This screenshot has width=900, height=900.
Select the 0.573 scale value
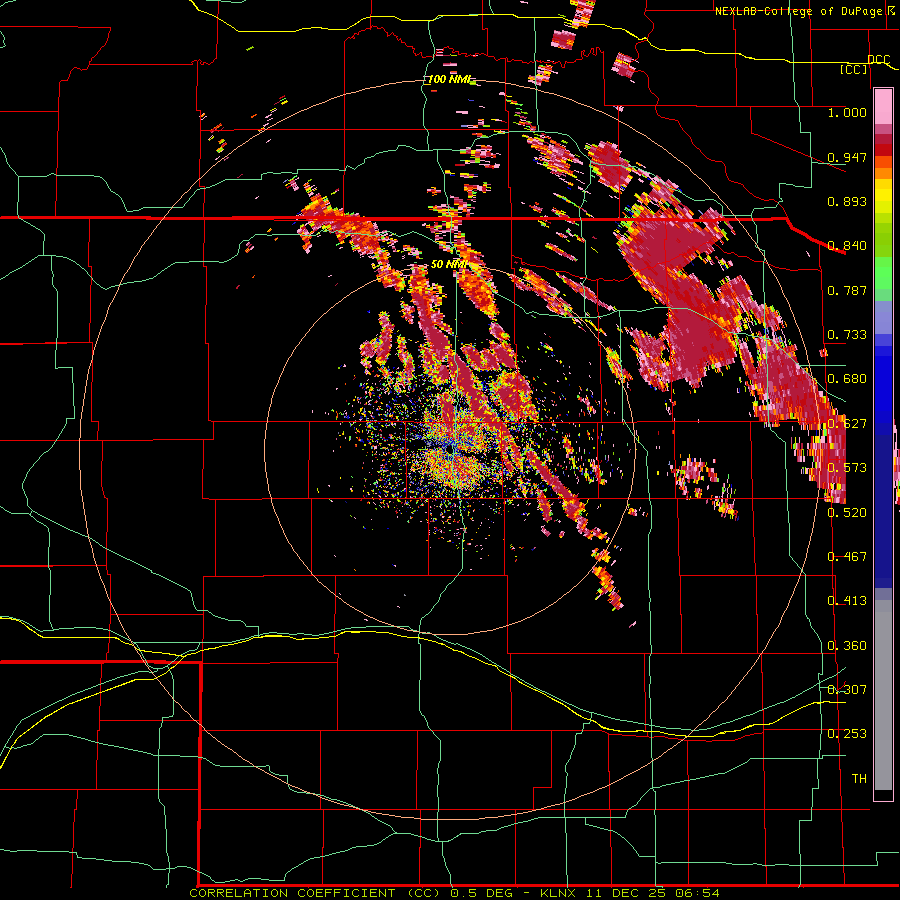[x=847, y=468]
